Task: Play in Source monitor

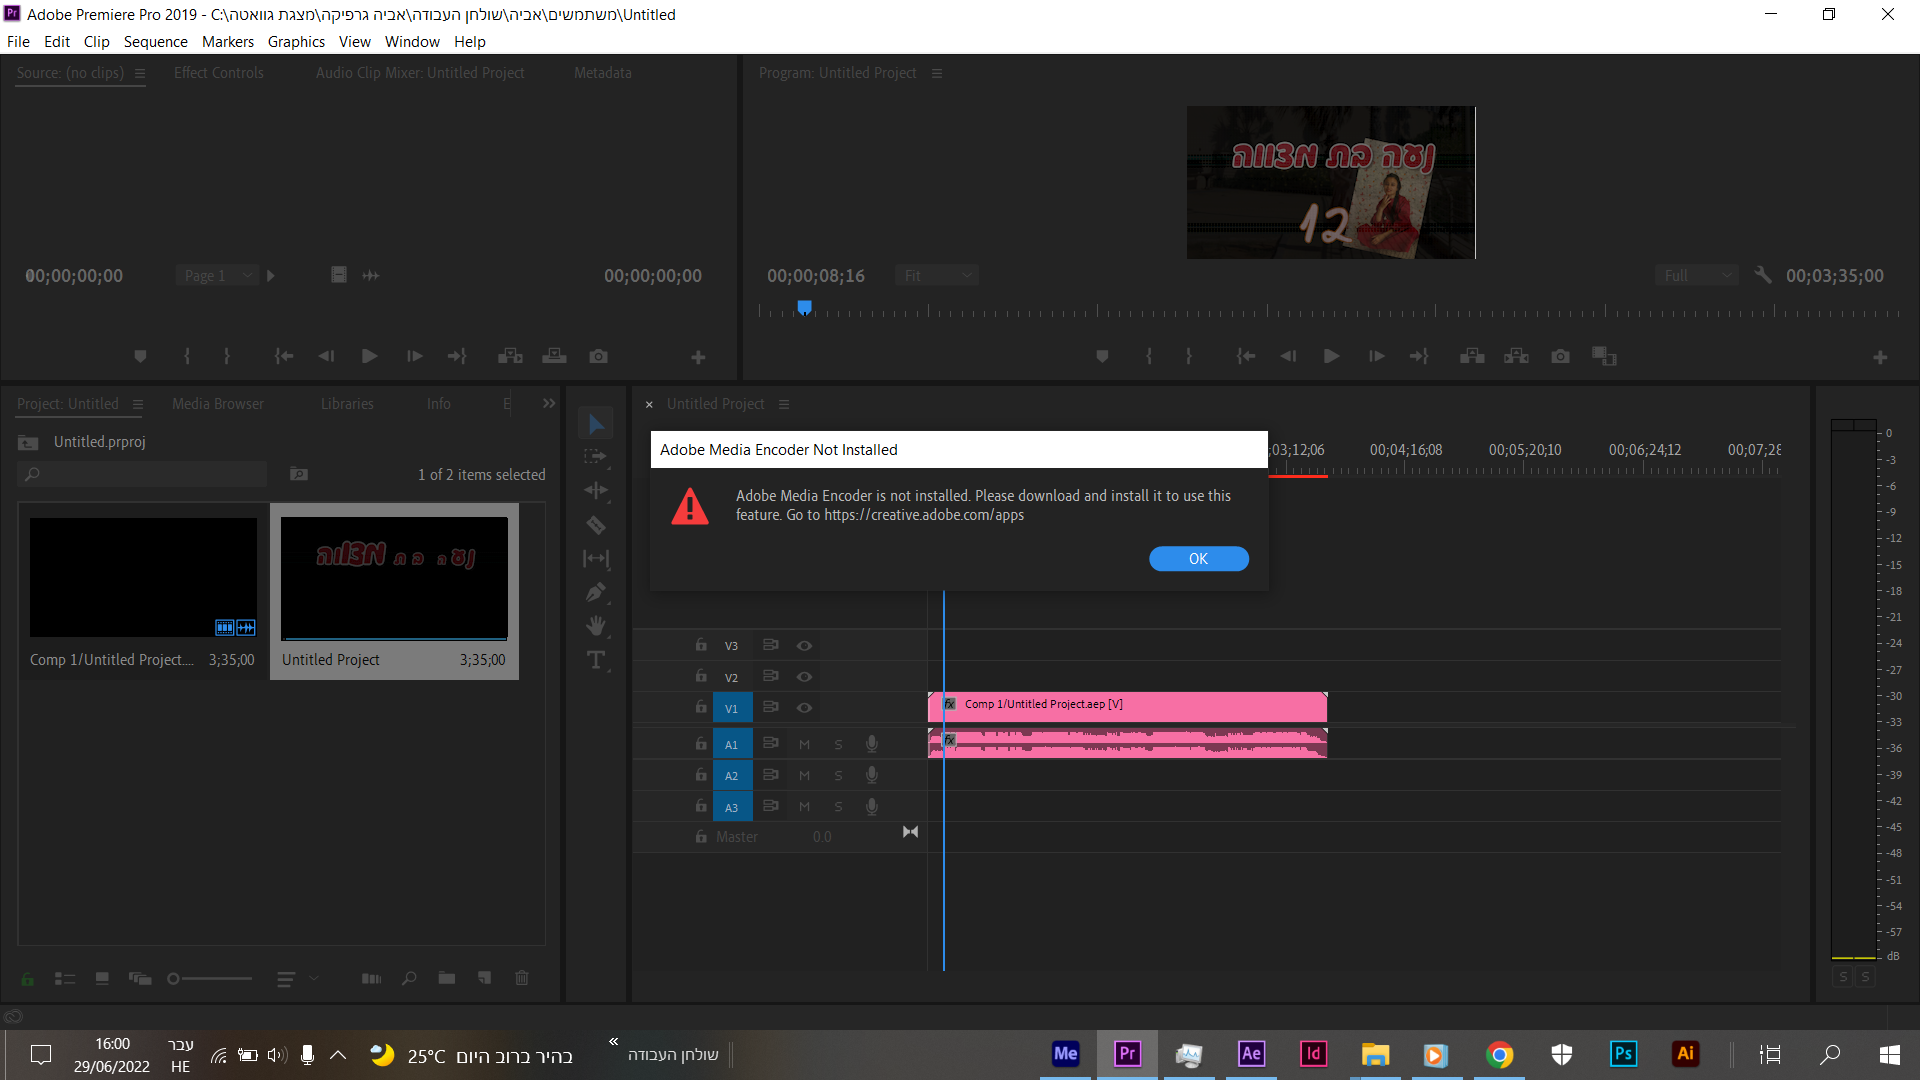Action: 370,356
